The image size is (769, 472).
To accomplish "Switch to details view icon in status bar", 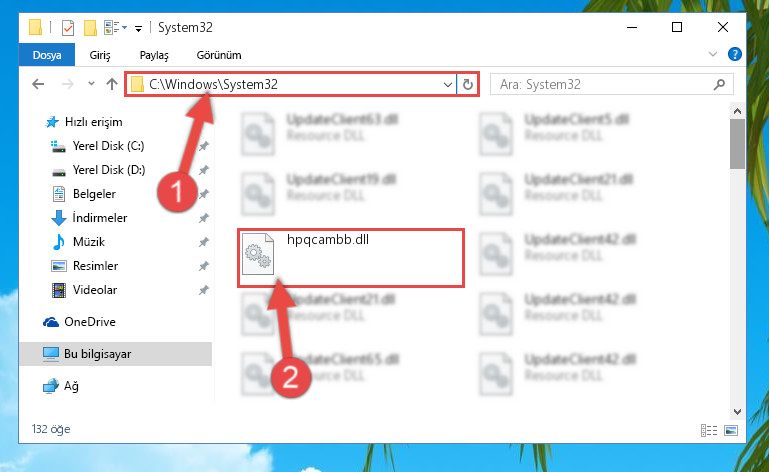I will (x=709, y=430).
